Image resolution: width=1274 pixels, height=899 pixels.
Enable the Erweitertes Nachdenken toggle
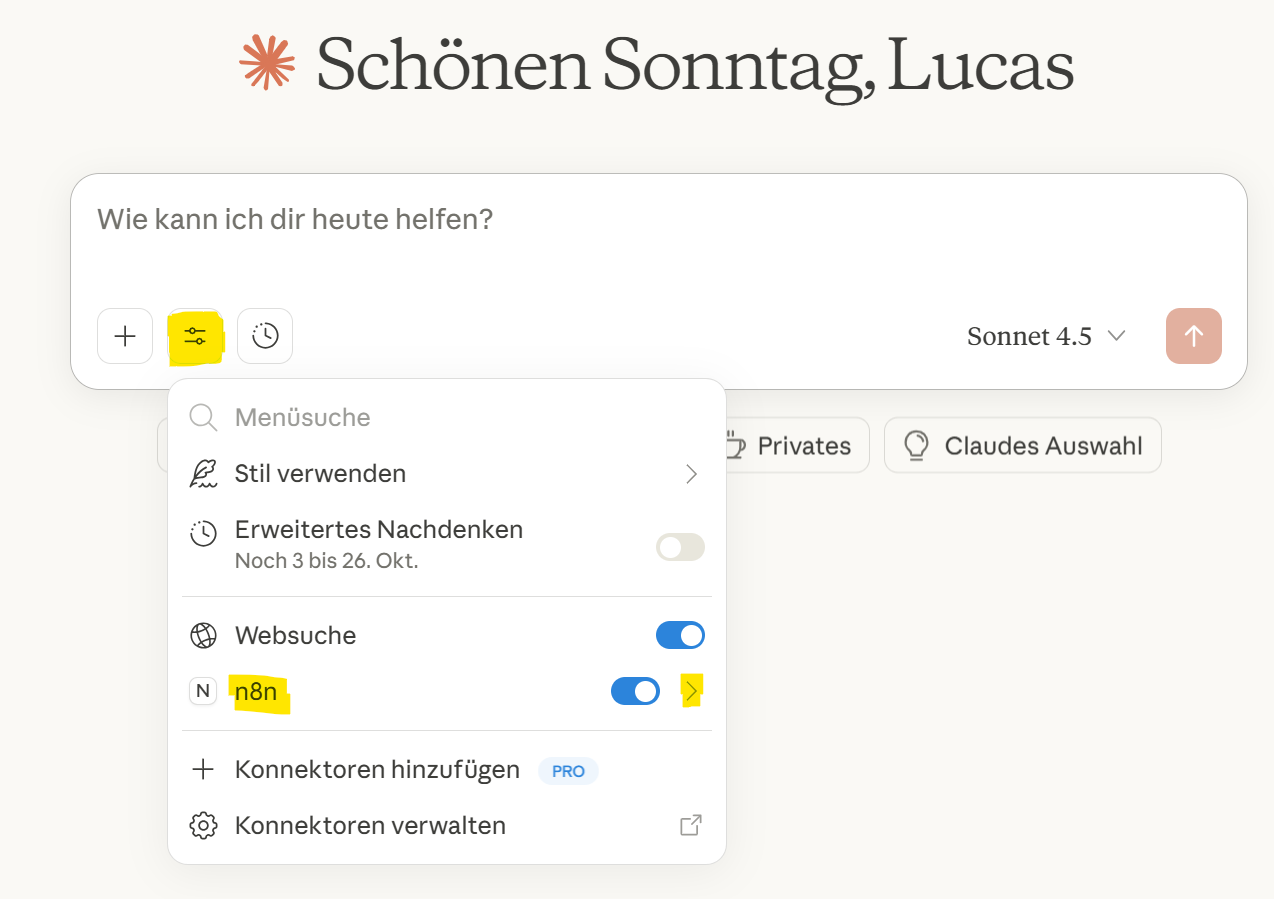click(680, 547)
